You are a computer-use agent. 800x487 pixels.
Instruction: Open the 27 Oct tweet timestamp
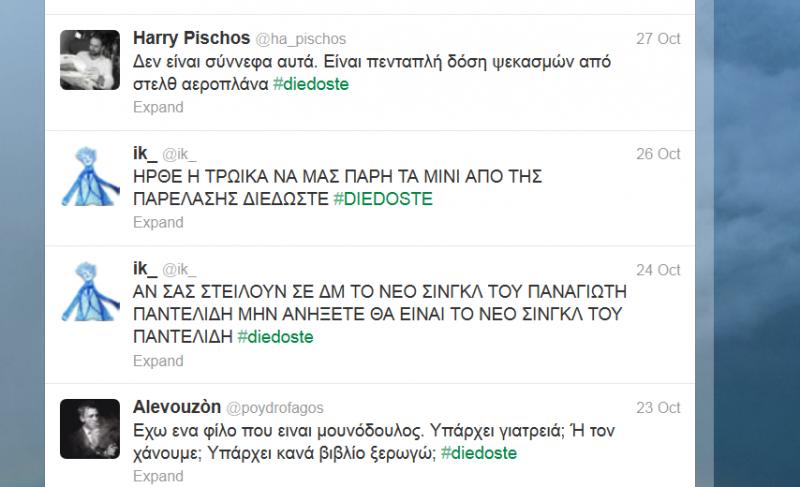tap(658, 39)
